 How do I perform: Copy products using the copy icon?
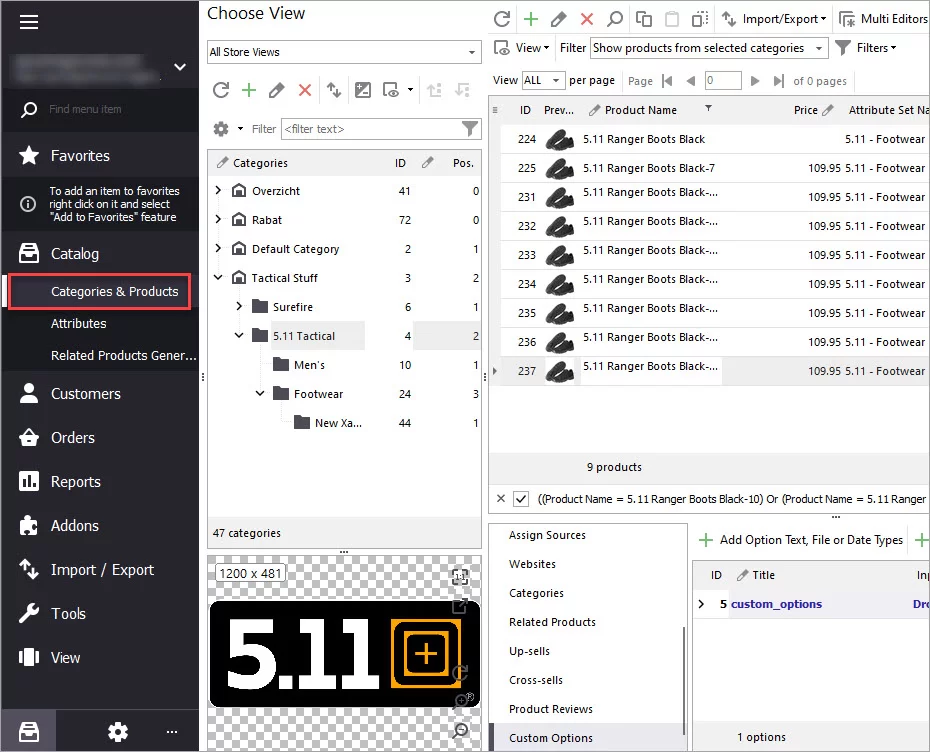(644, 19)
